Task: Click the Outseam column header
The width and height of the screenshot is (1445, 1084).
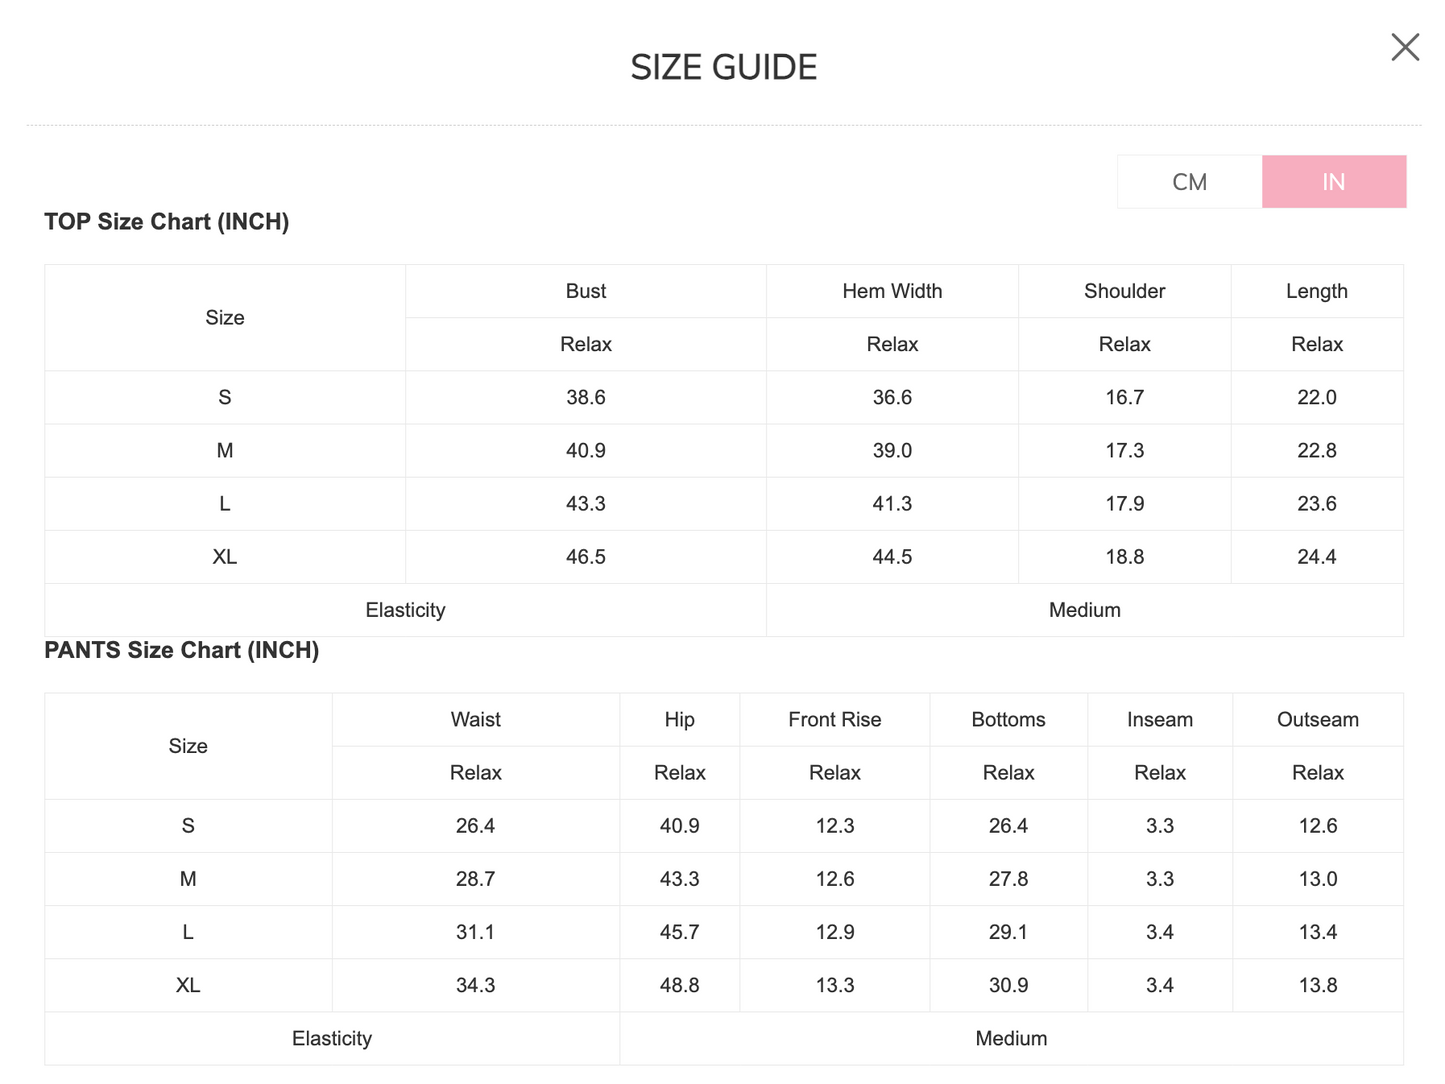Action: point(1318,720)
